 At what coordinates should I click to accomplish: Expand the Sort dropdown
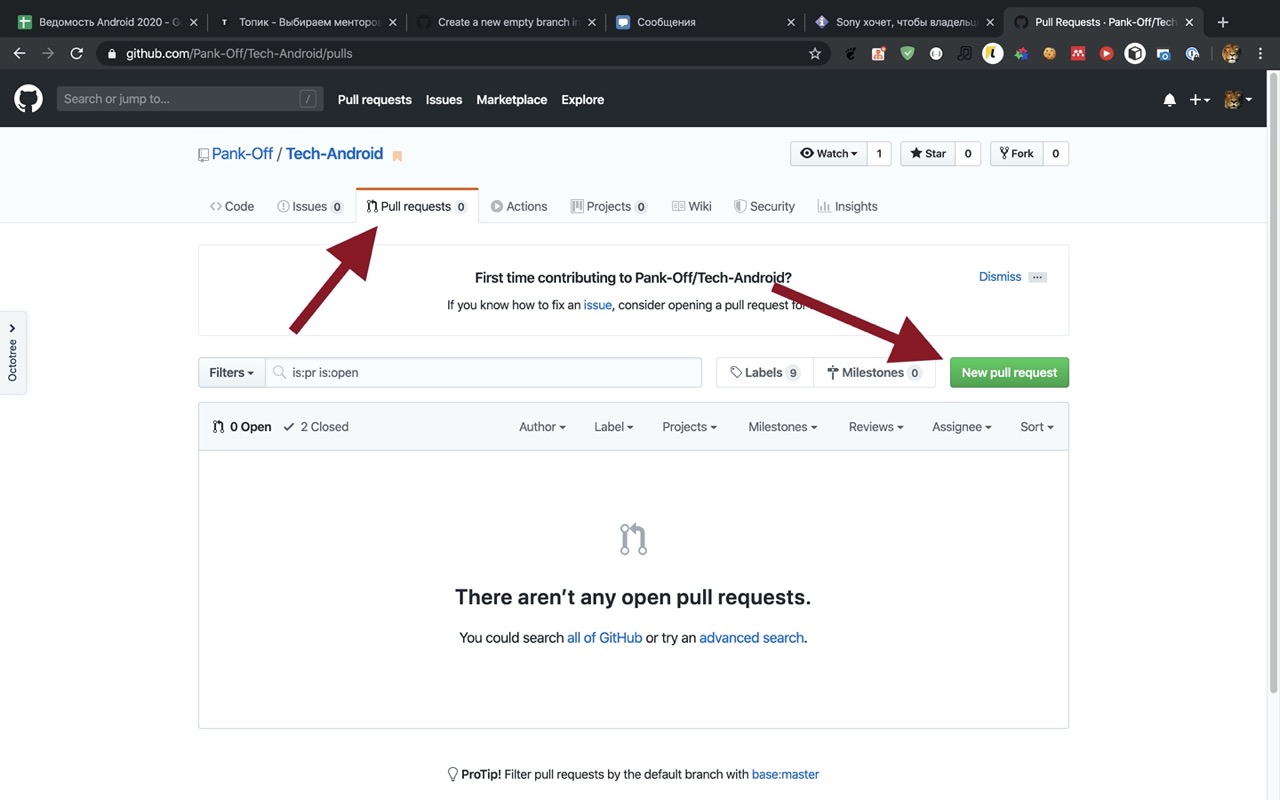1037,427
